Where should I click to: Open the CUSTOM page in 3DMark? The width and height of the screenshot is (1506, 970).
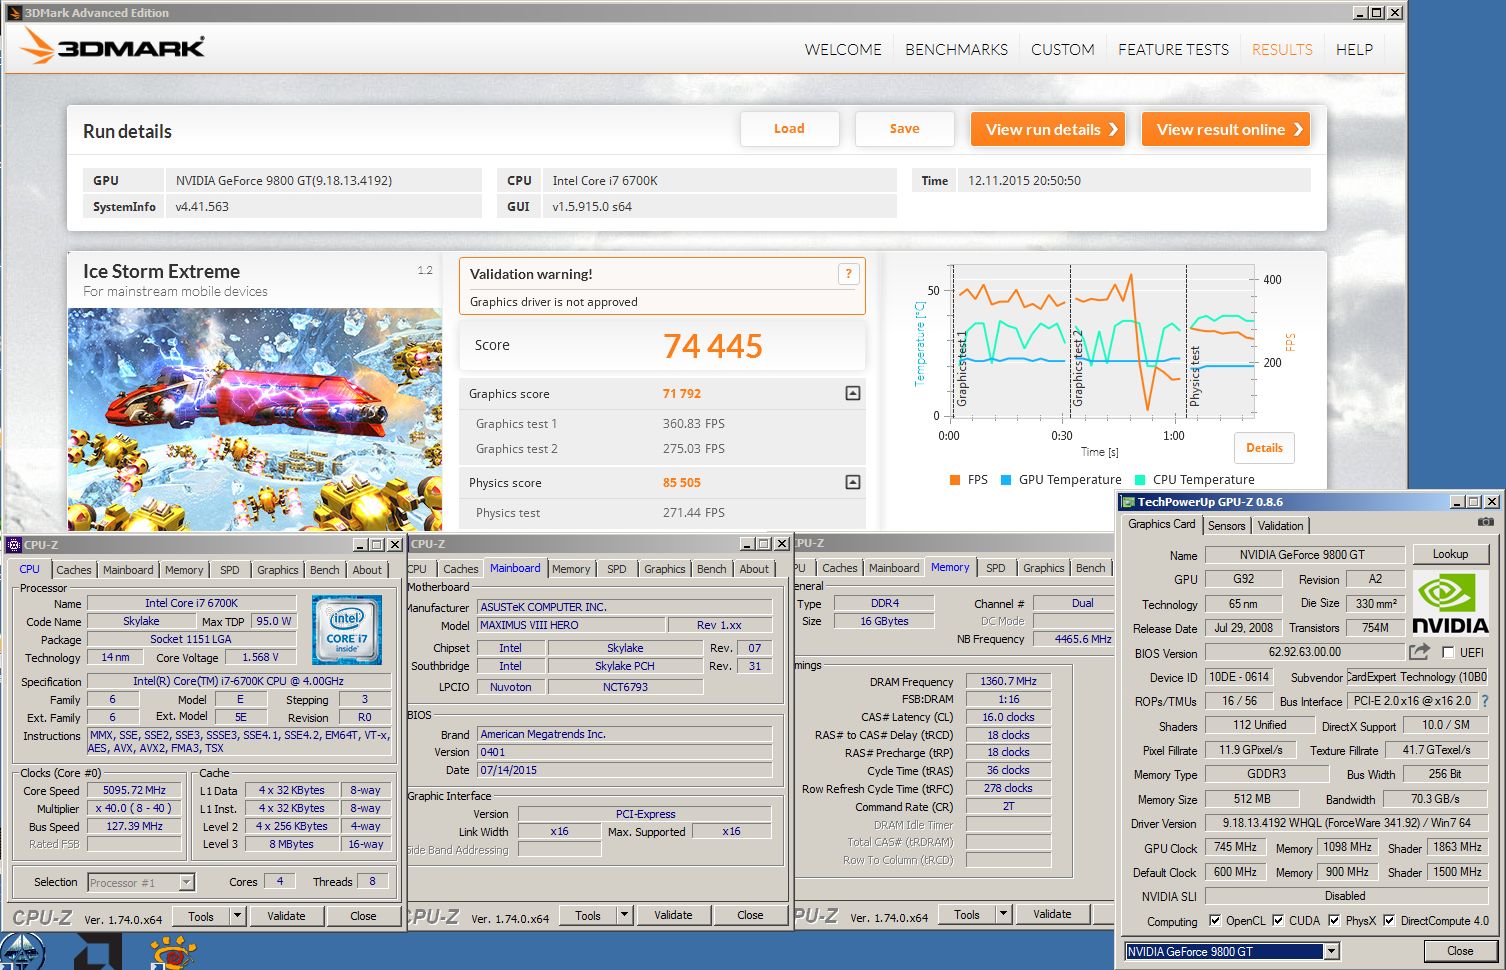(1062, 49)
